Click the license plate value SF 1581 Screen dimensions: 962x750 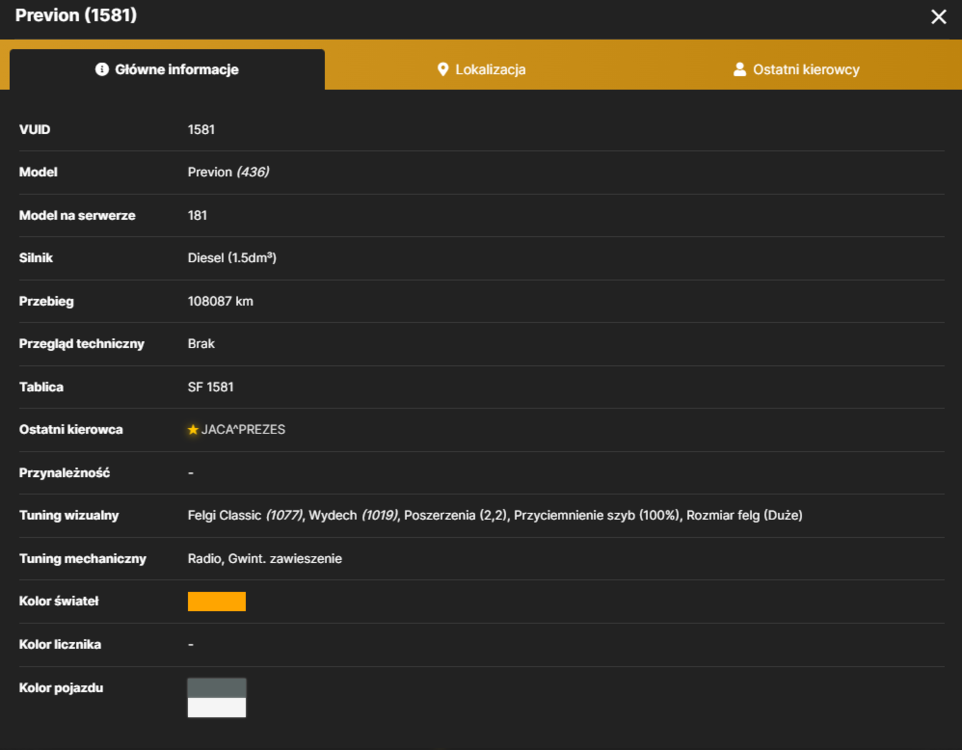[210, 387]
